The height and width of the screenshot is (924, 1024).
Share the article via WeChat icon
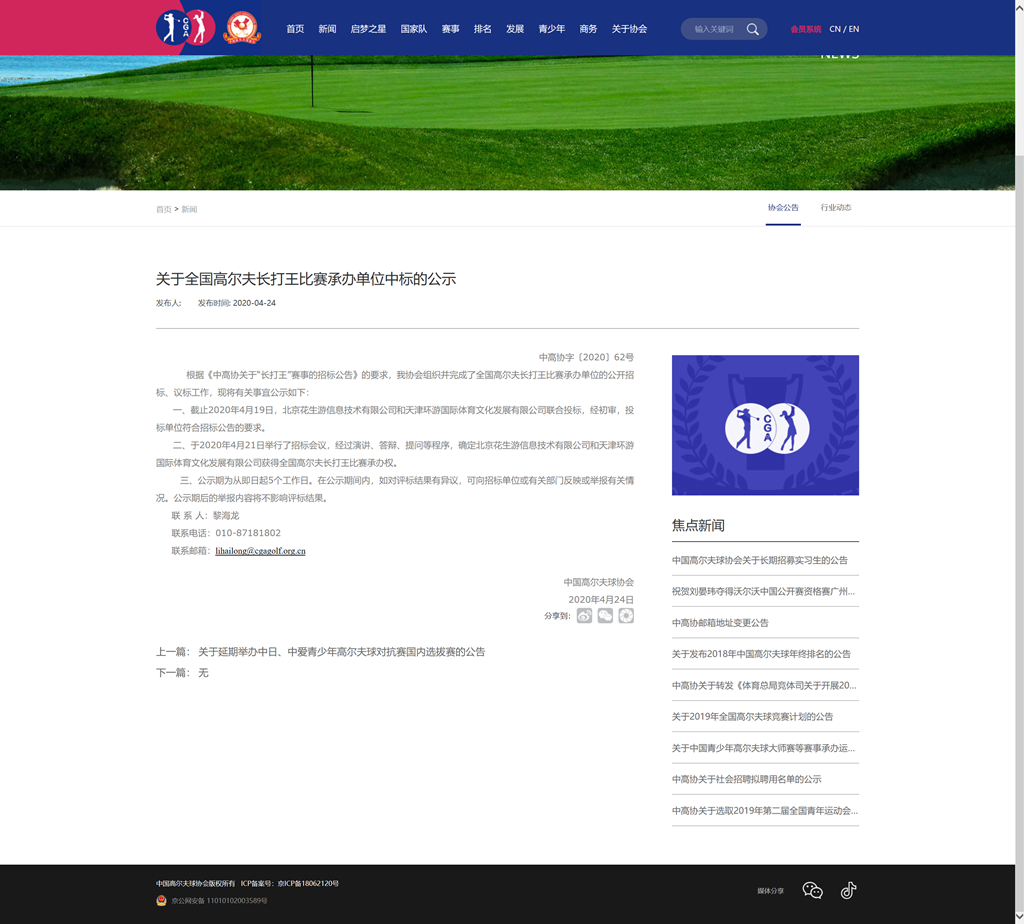click(605, 616)
